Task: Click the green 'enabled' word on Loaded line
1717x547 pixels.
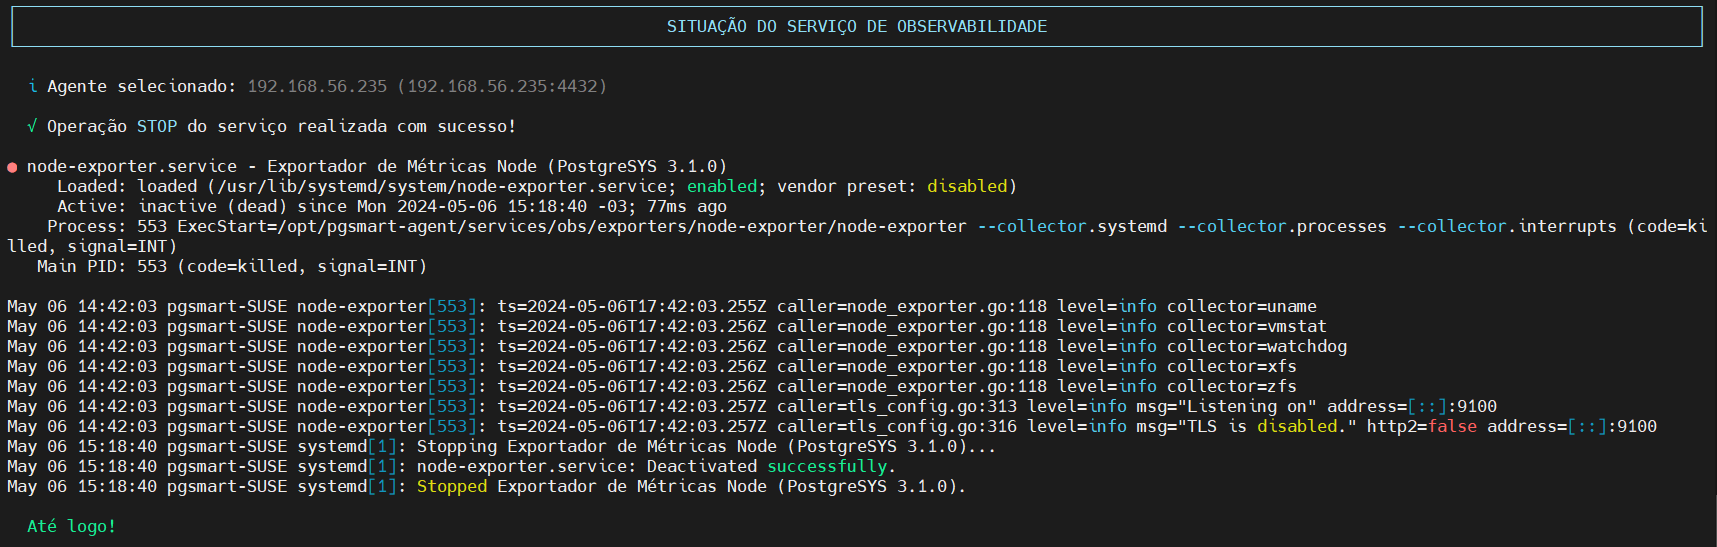Action: 722,187
